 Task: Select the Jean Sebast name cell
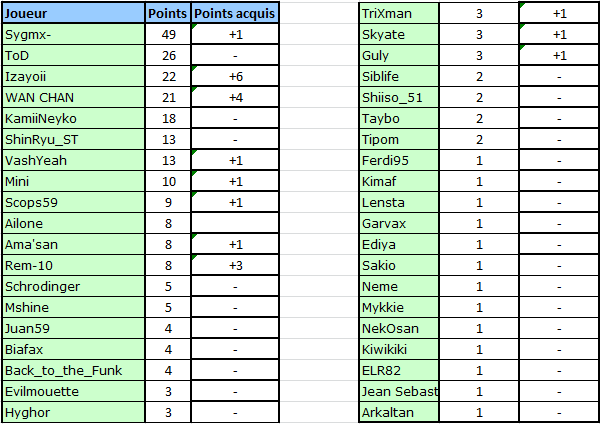399,391
